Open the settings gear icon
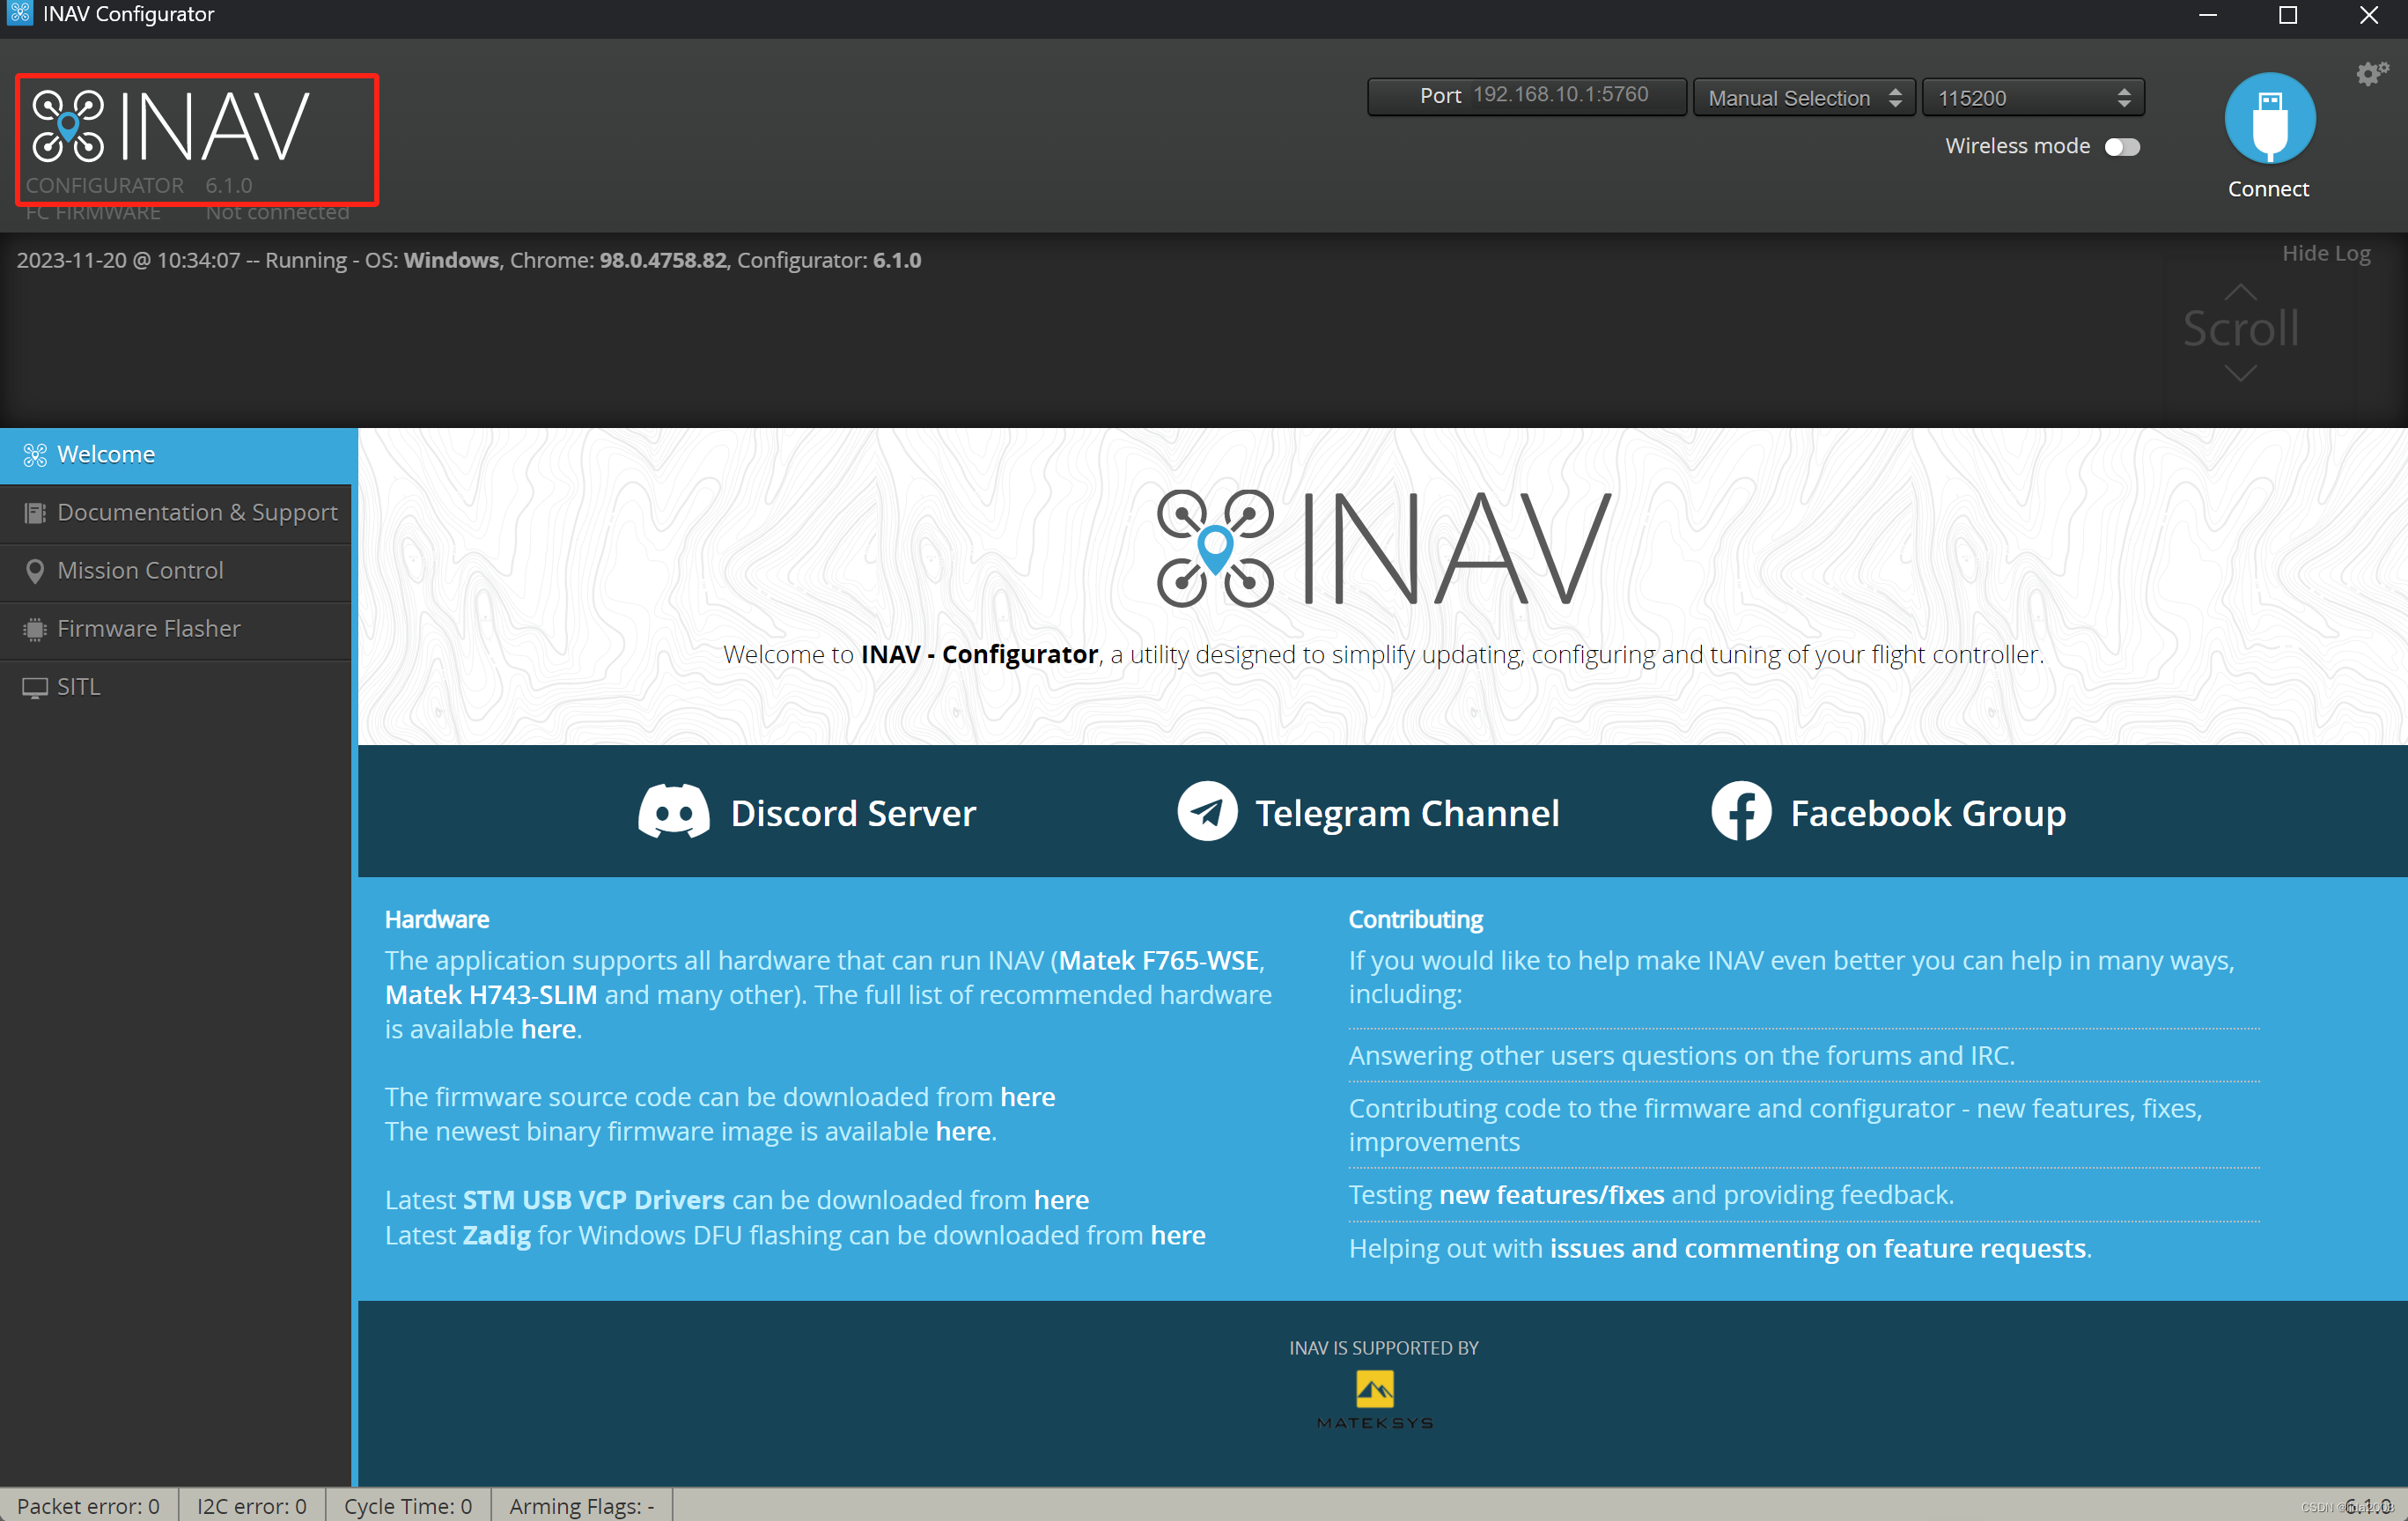The width and height of the screenshot is (2408, 1521). coord(2370,74)
